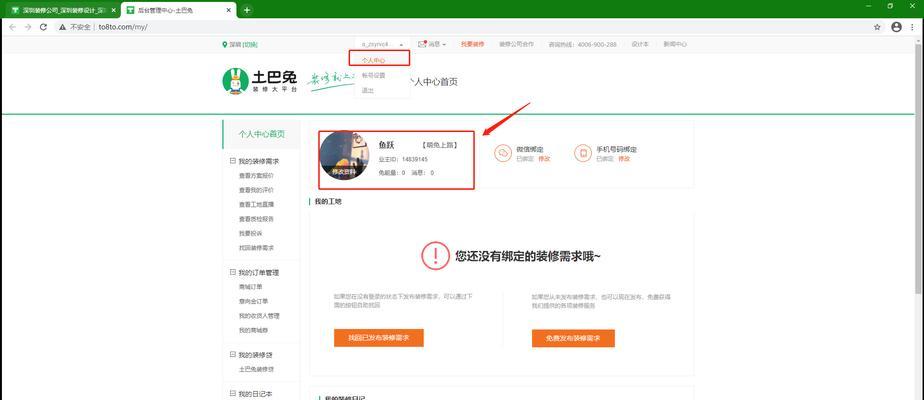This screenshot has height=400, width=924.
Task: Open 意向金订单 in the sidebar
Action: pyautogui.click(x=253, y=302)
